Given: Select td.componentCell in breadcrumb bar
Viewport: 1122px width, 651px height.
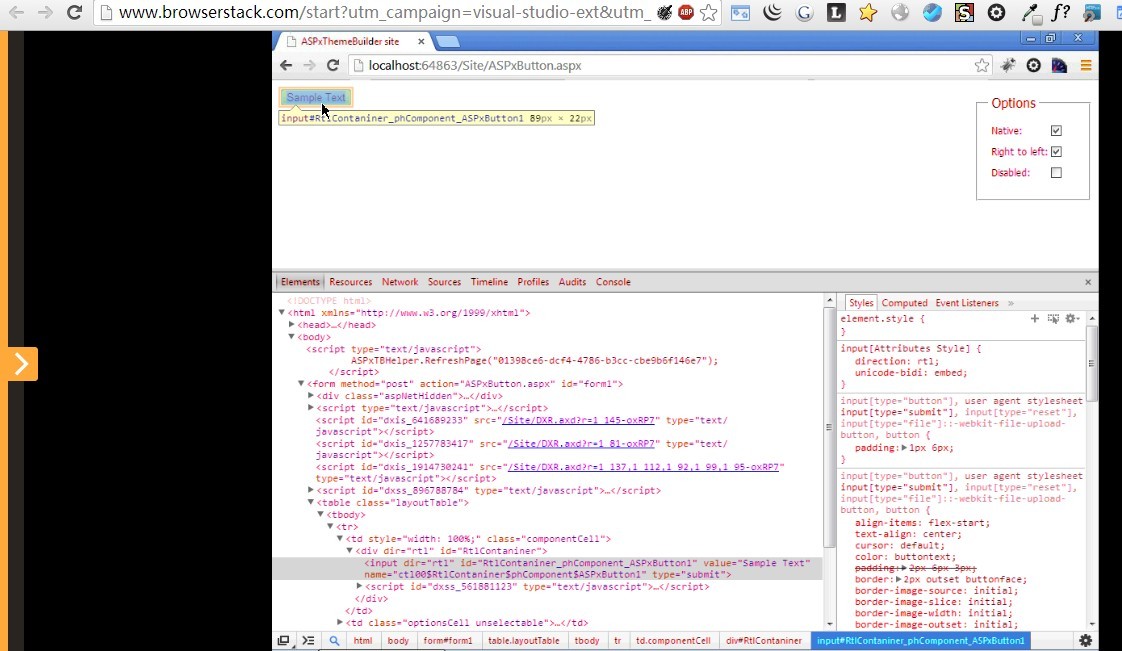Looking at the screenshot, I should point(673,640).
